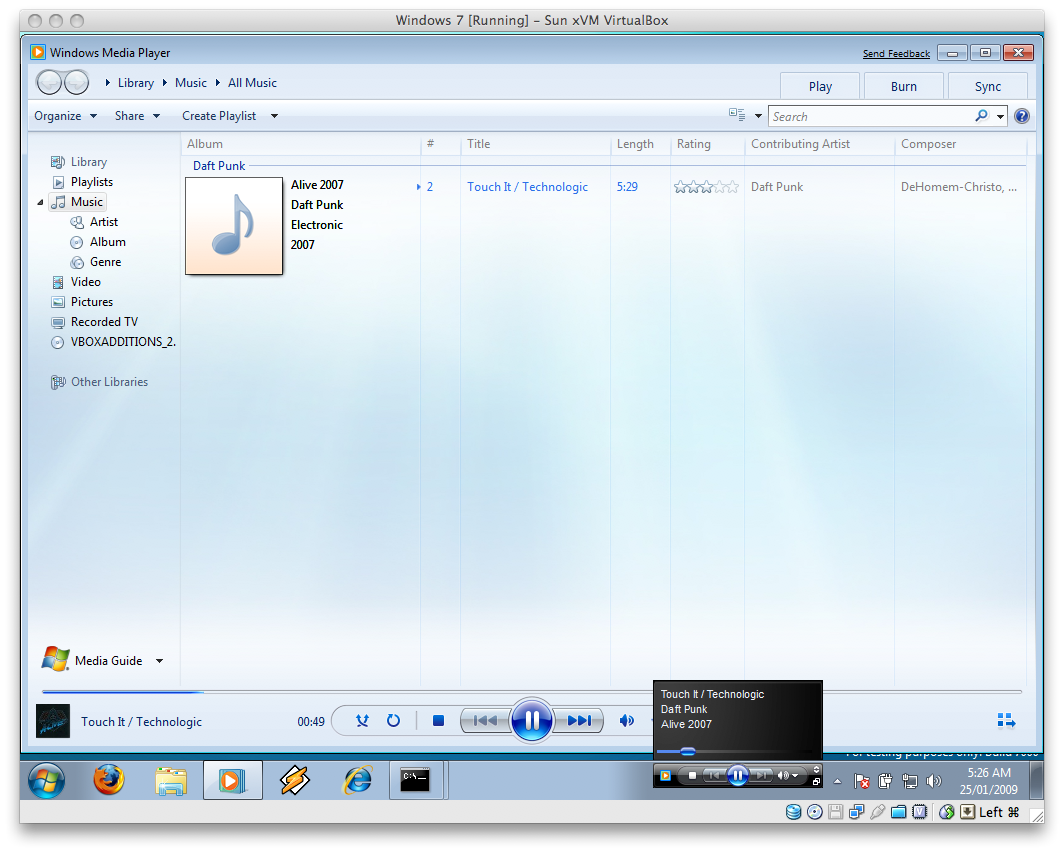Toggle repeat mode

(393, 720)
